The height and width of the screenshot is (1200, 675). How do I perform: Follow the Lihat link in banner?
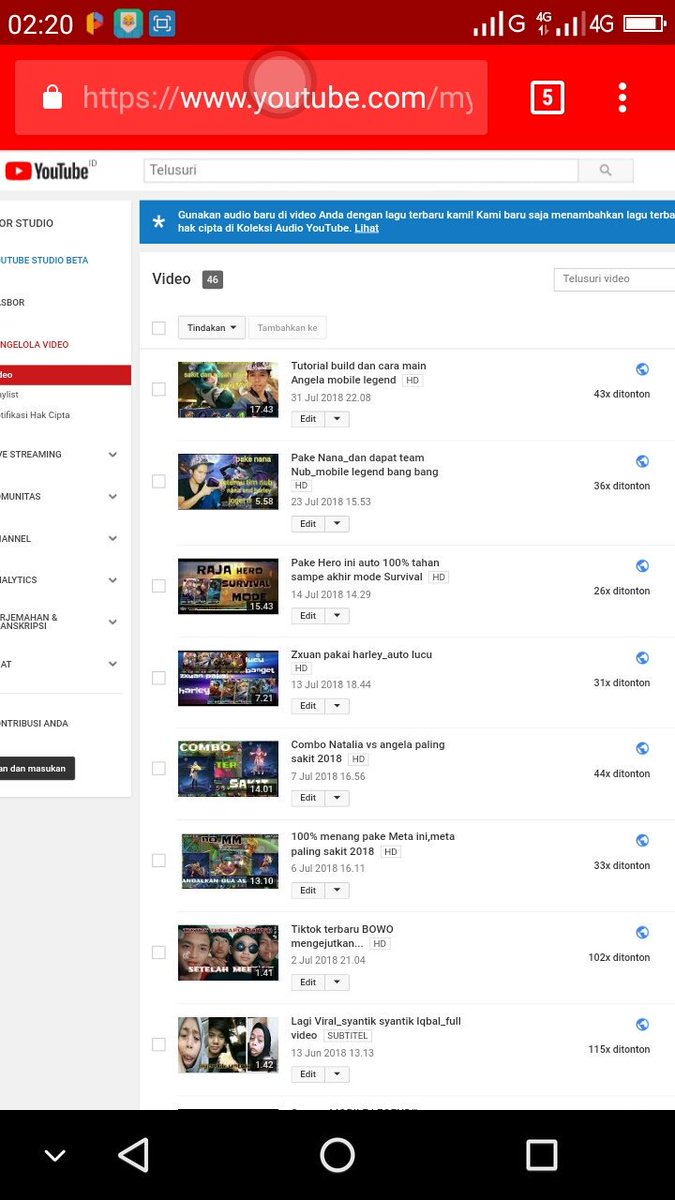(x=366, y=228)
